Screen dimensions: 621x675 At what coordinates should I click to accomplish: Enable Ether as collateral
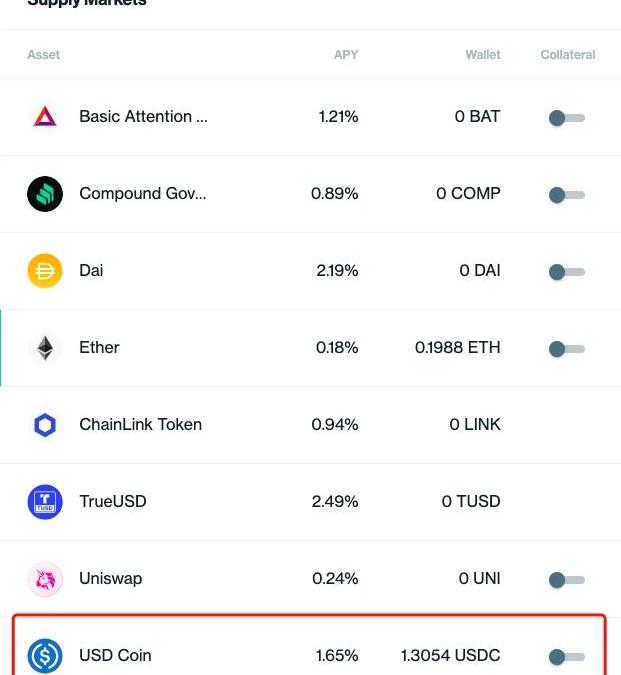tap(566, 349)
